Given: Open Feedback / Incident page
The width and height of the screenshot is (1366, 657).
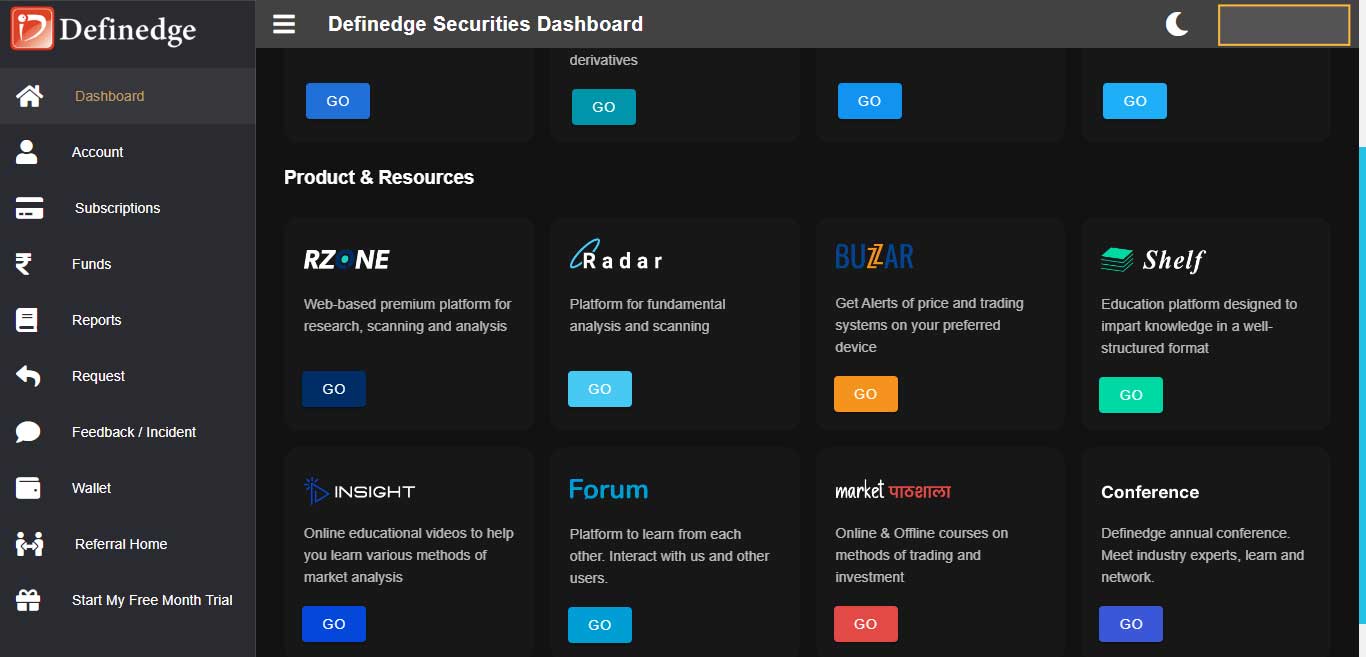Looking at the screenshot, I should (128, 432).
